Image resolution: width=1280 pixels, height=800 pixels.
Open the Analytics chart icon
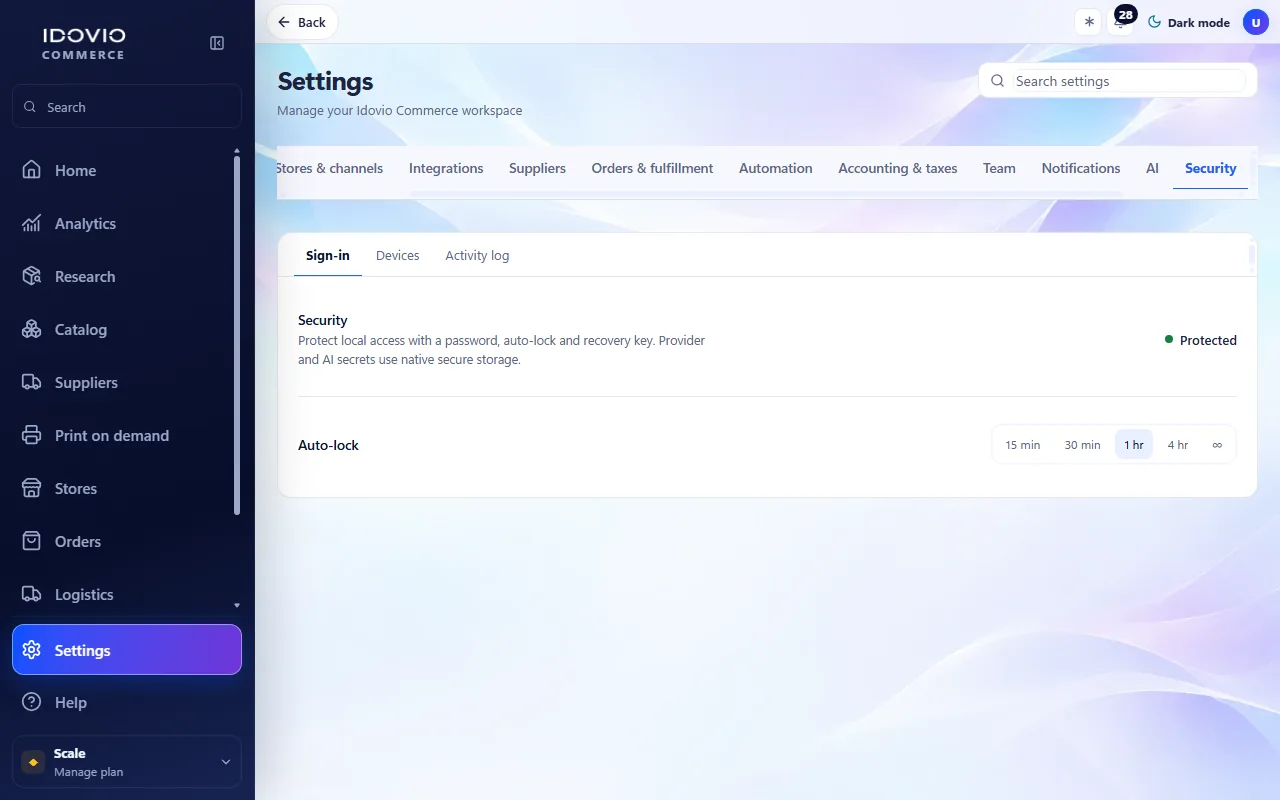pos(32,223)
